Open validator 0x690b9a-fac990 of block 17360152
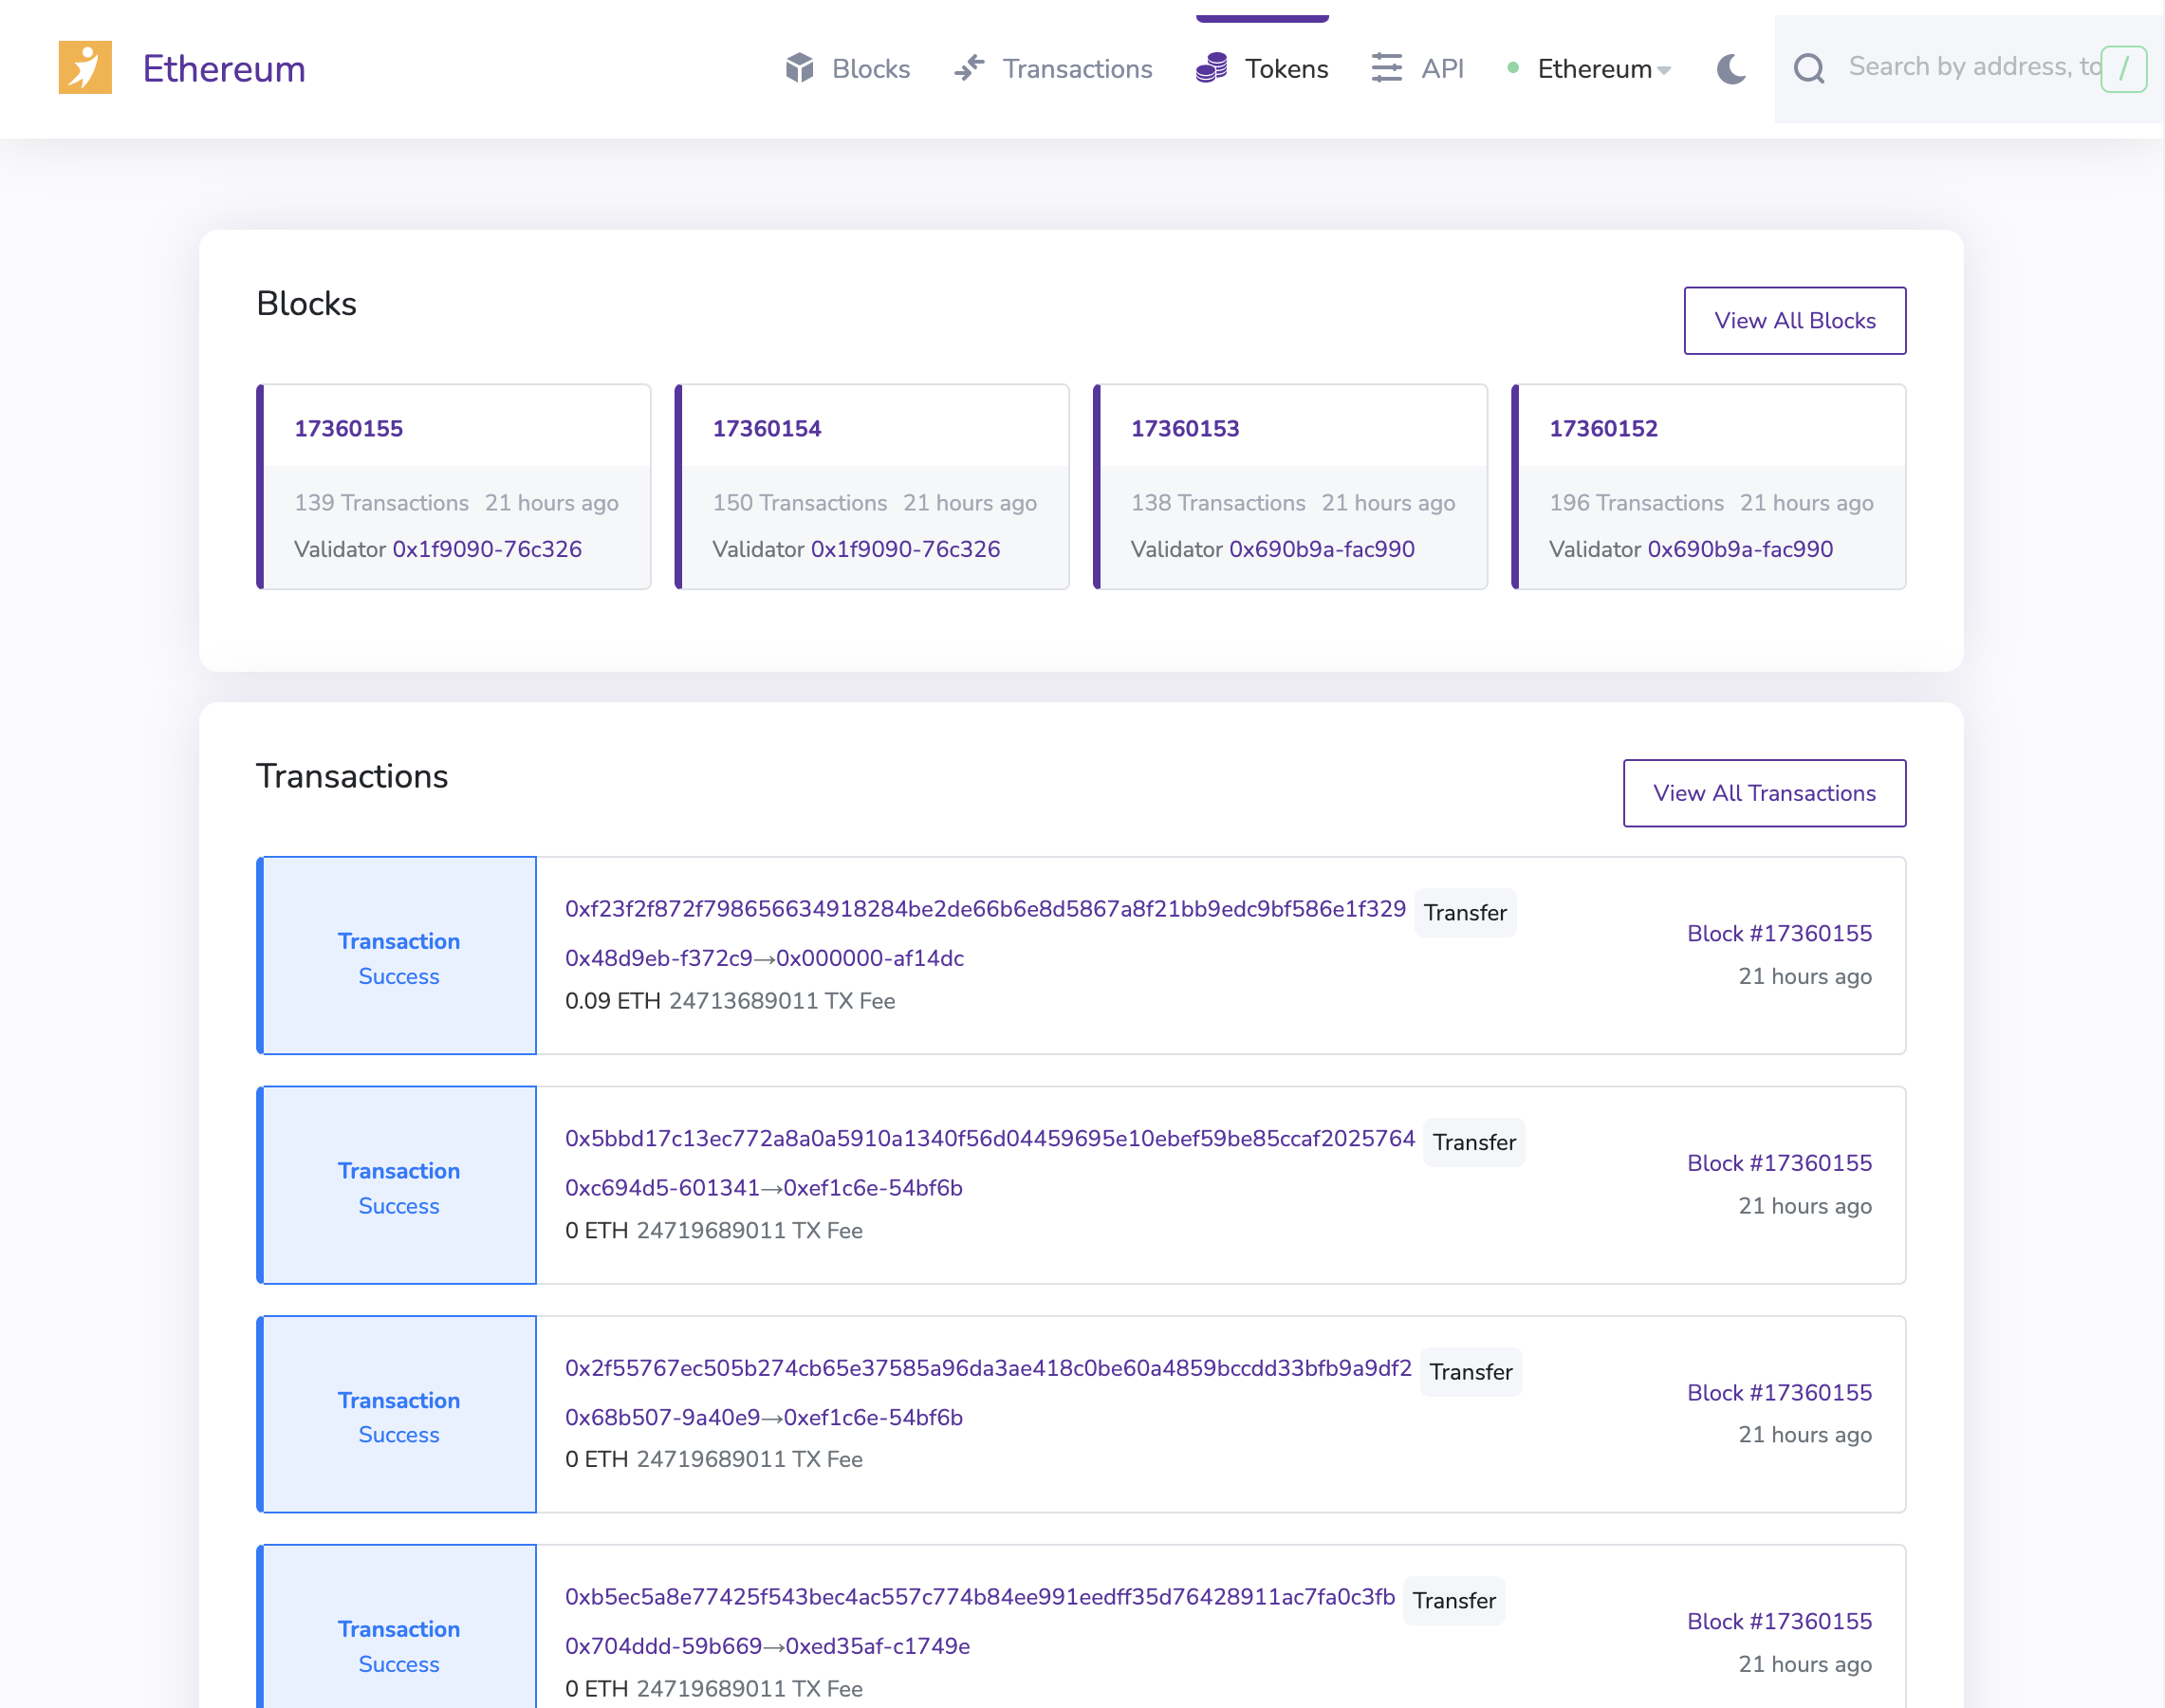The height and width of the screenshot is (1708, 2165). [1739, 548]
